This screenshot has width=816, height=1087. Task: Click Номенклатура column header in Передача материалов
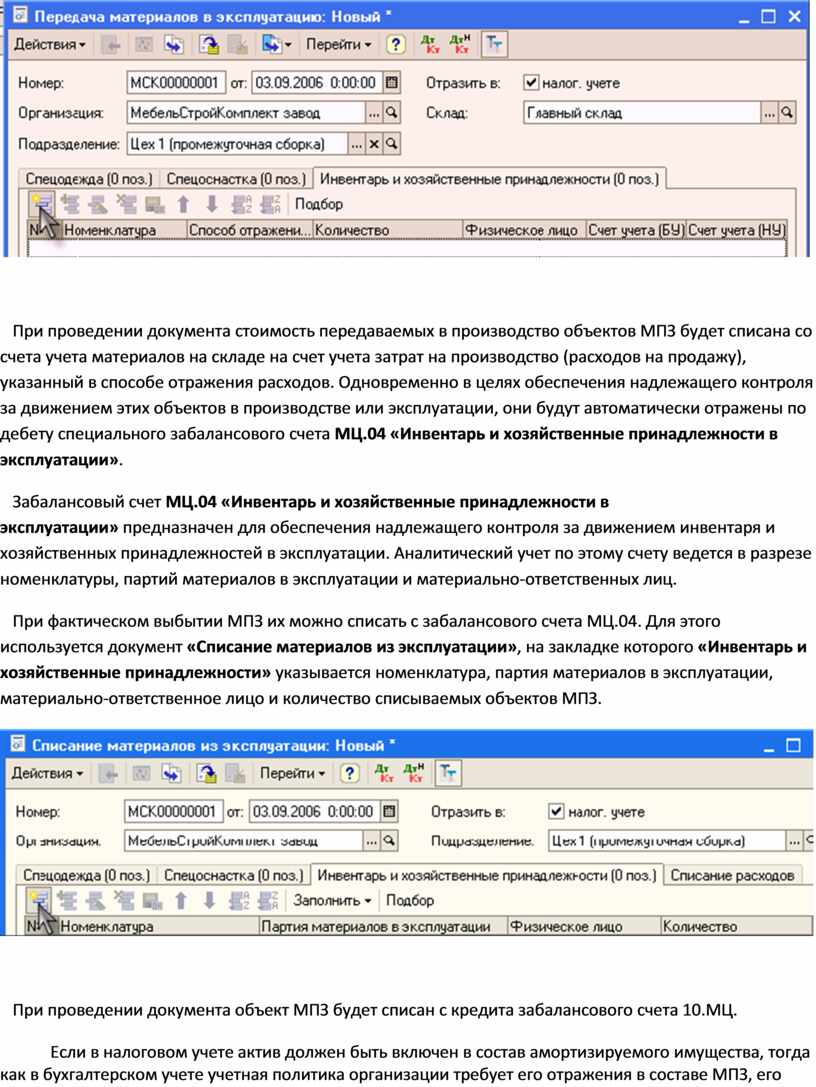tap(124, 230)
